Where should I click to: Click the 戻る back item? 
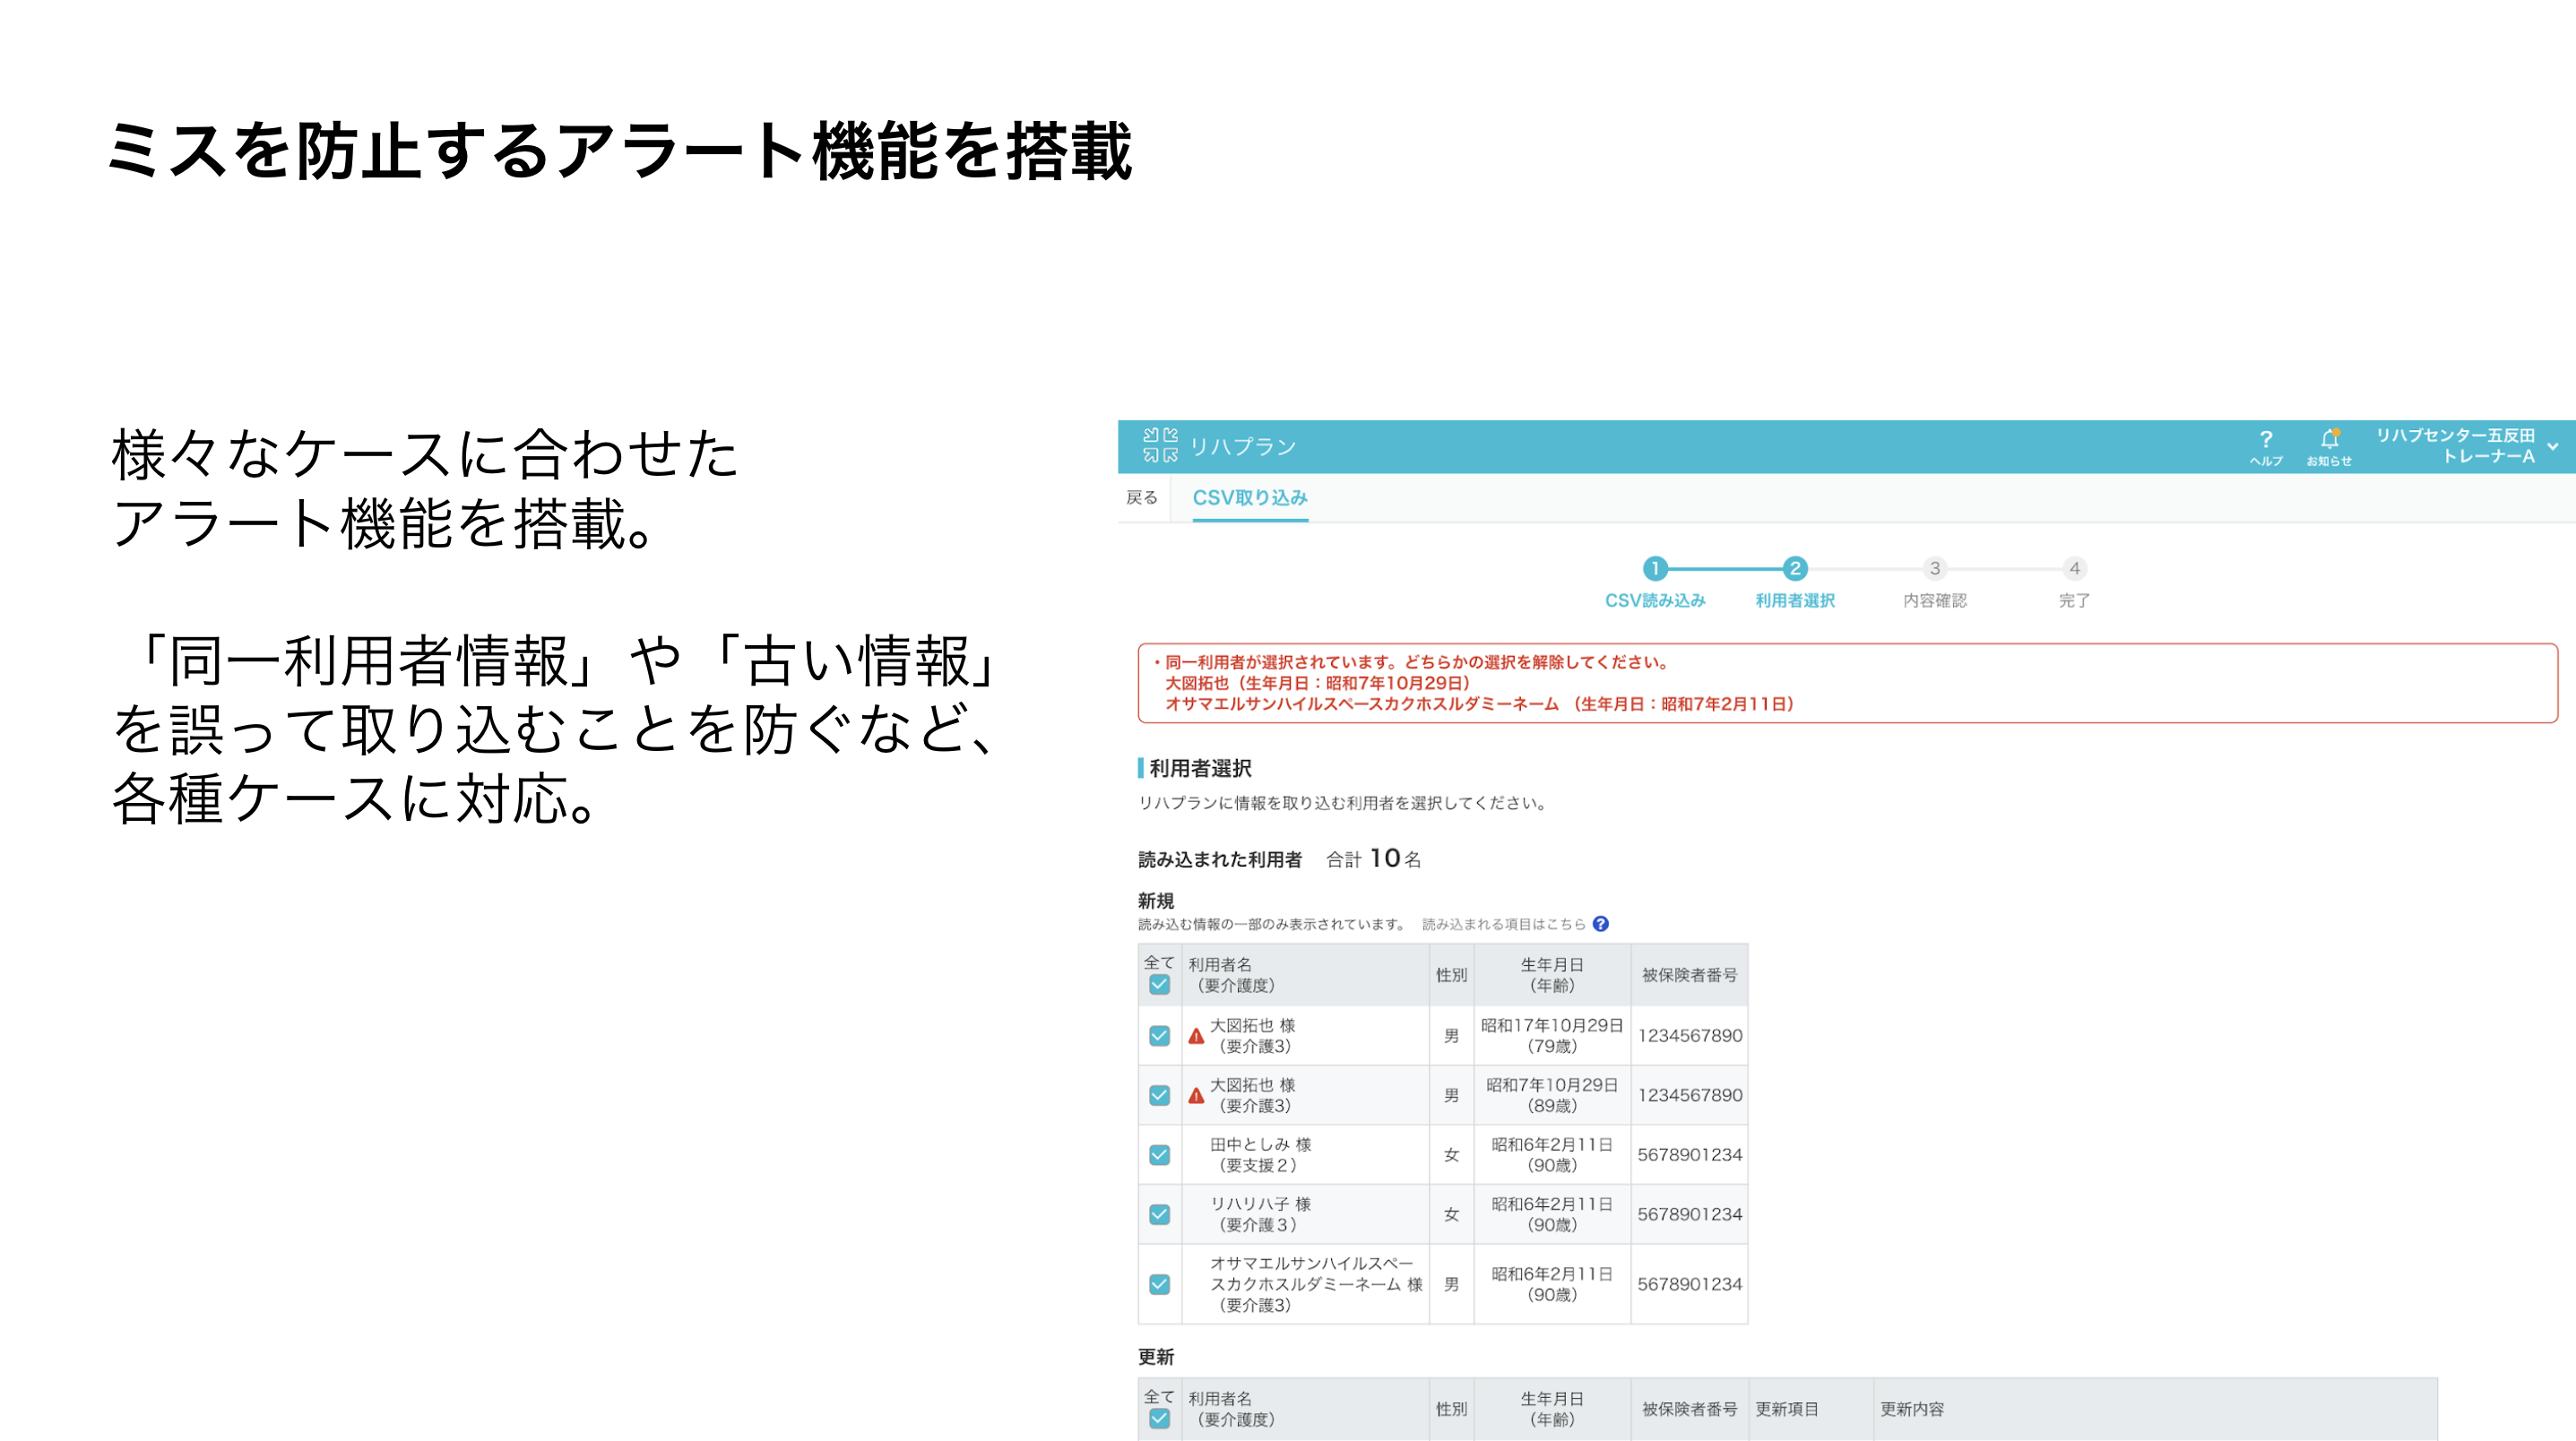(1141, 498)
